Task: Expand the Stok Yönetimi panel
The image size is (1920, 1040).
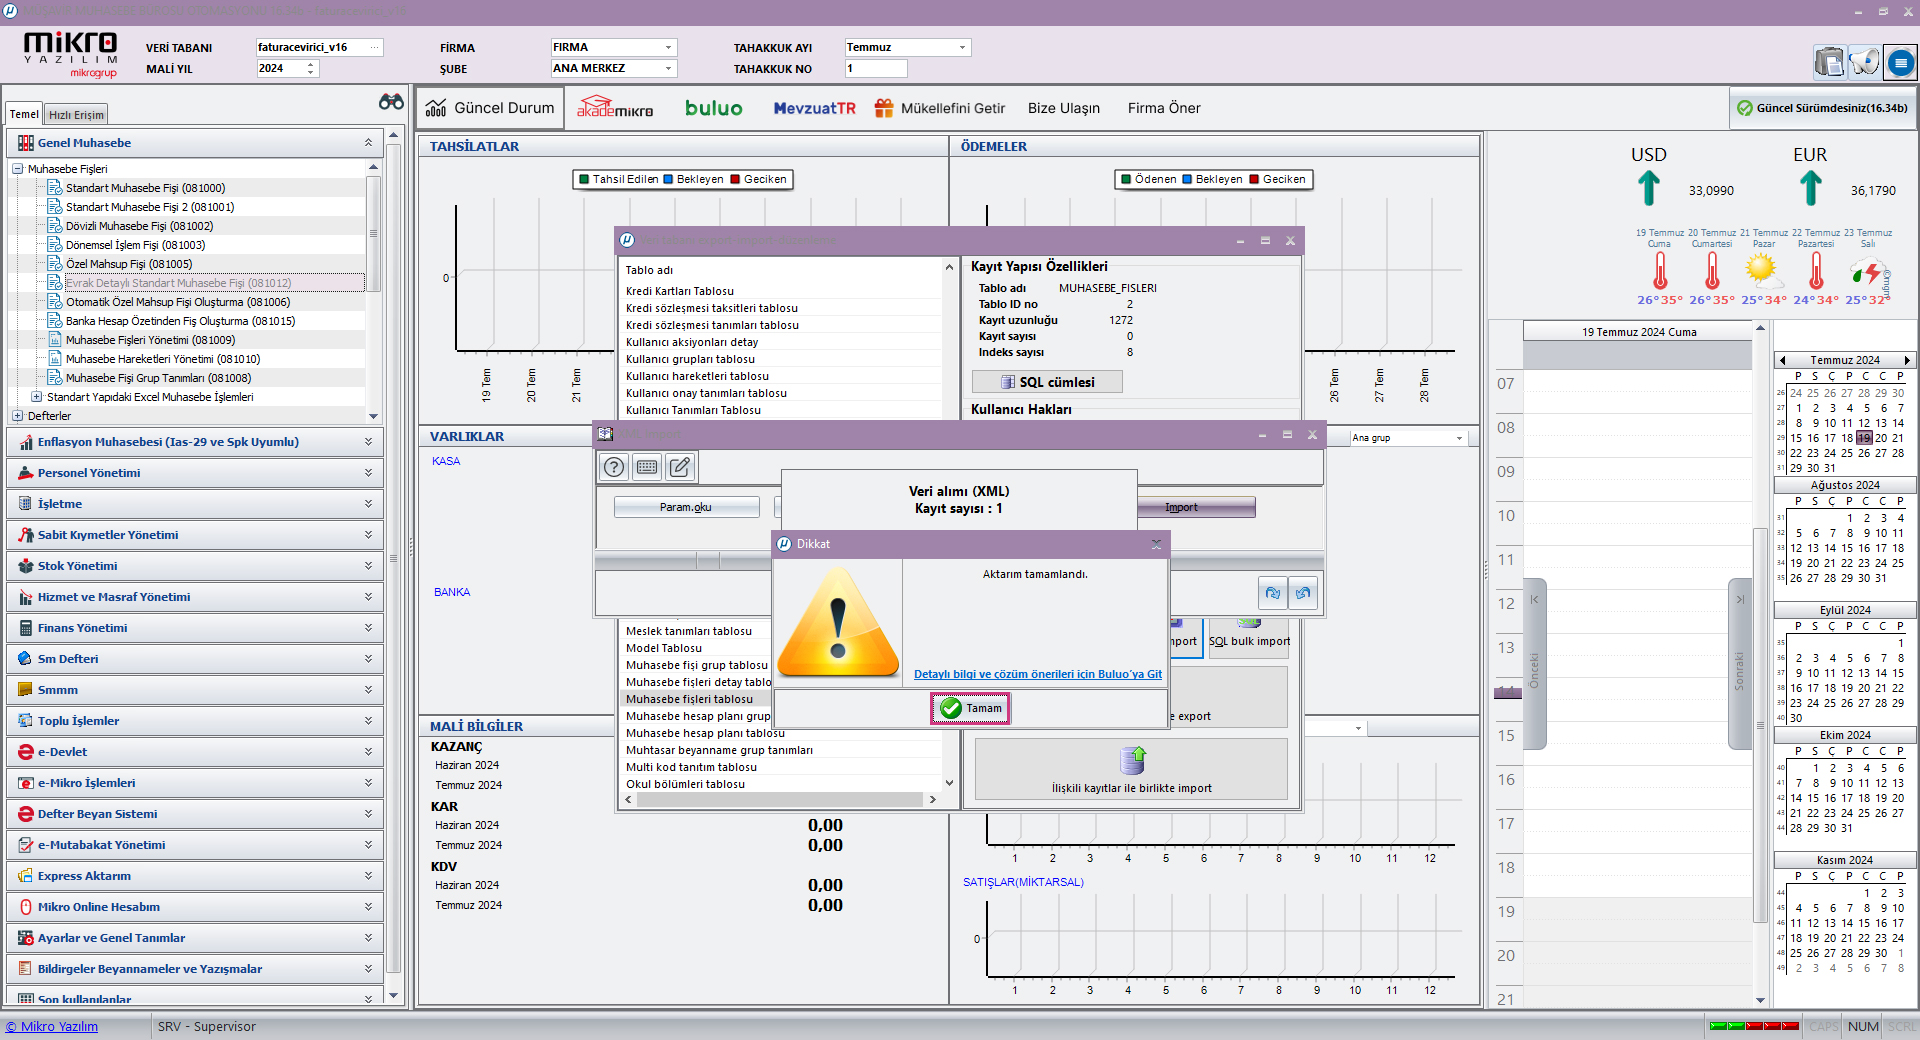Action: pyautogui.click(x=368, y=566)
